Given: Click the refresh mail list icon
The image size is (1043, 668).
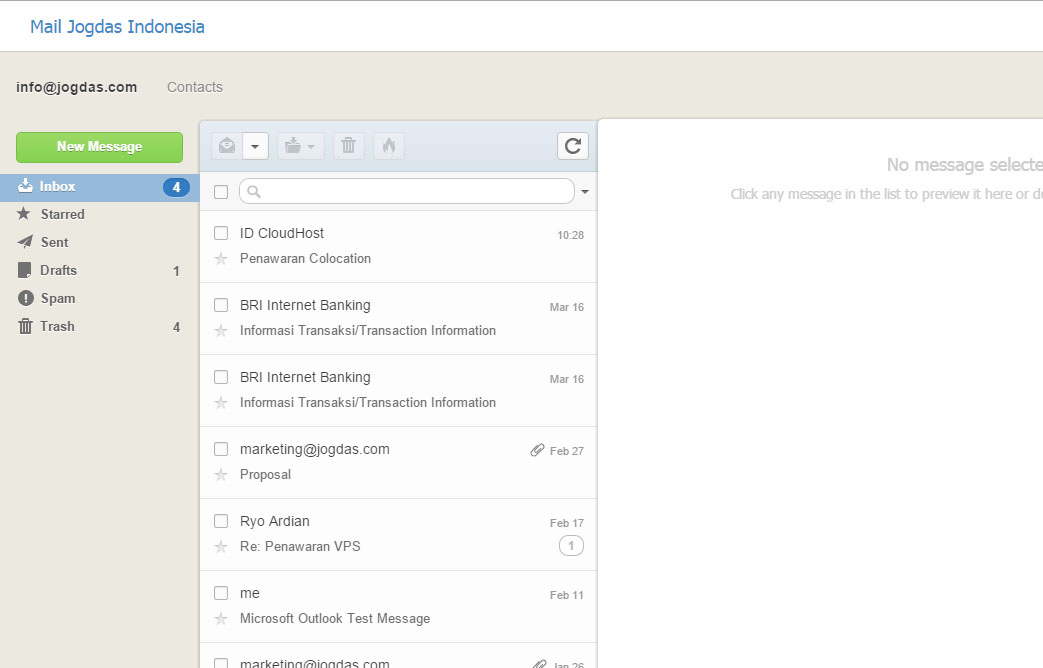Looking at the screenshot, I should point(573,146).
